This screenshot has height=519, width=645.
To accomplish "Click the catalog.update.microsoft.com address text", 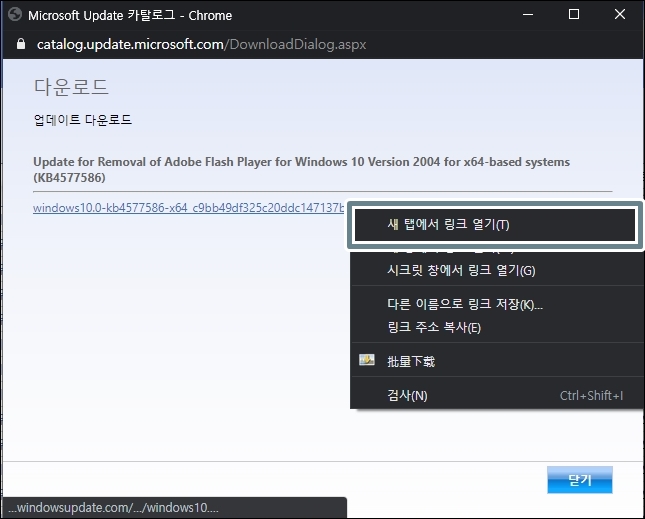I will click(202, 44).
